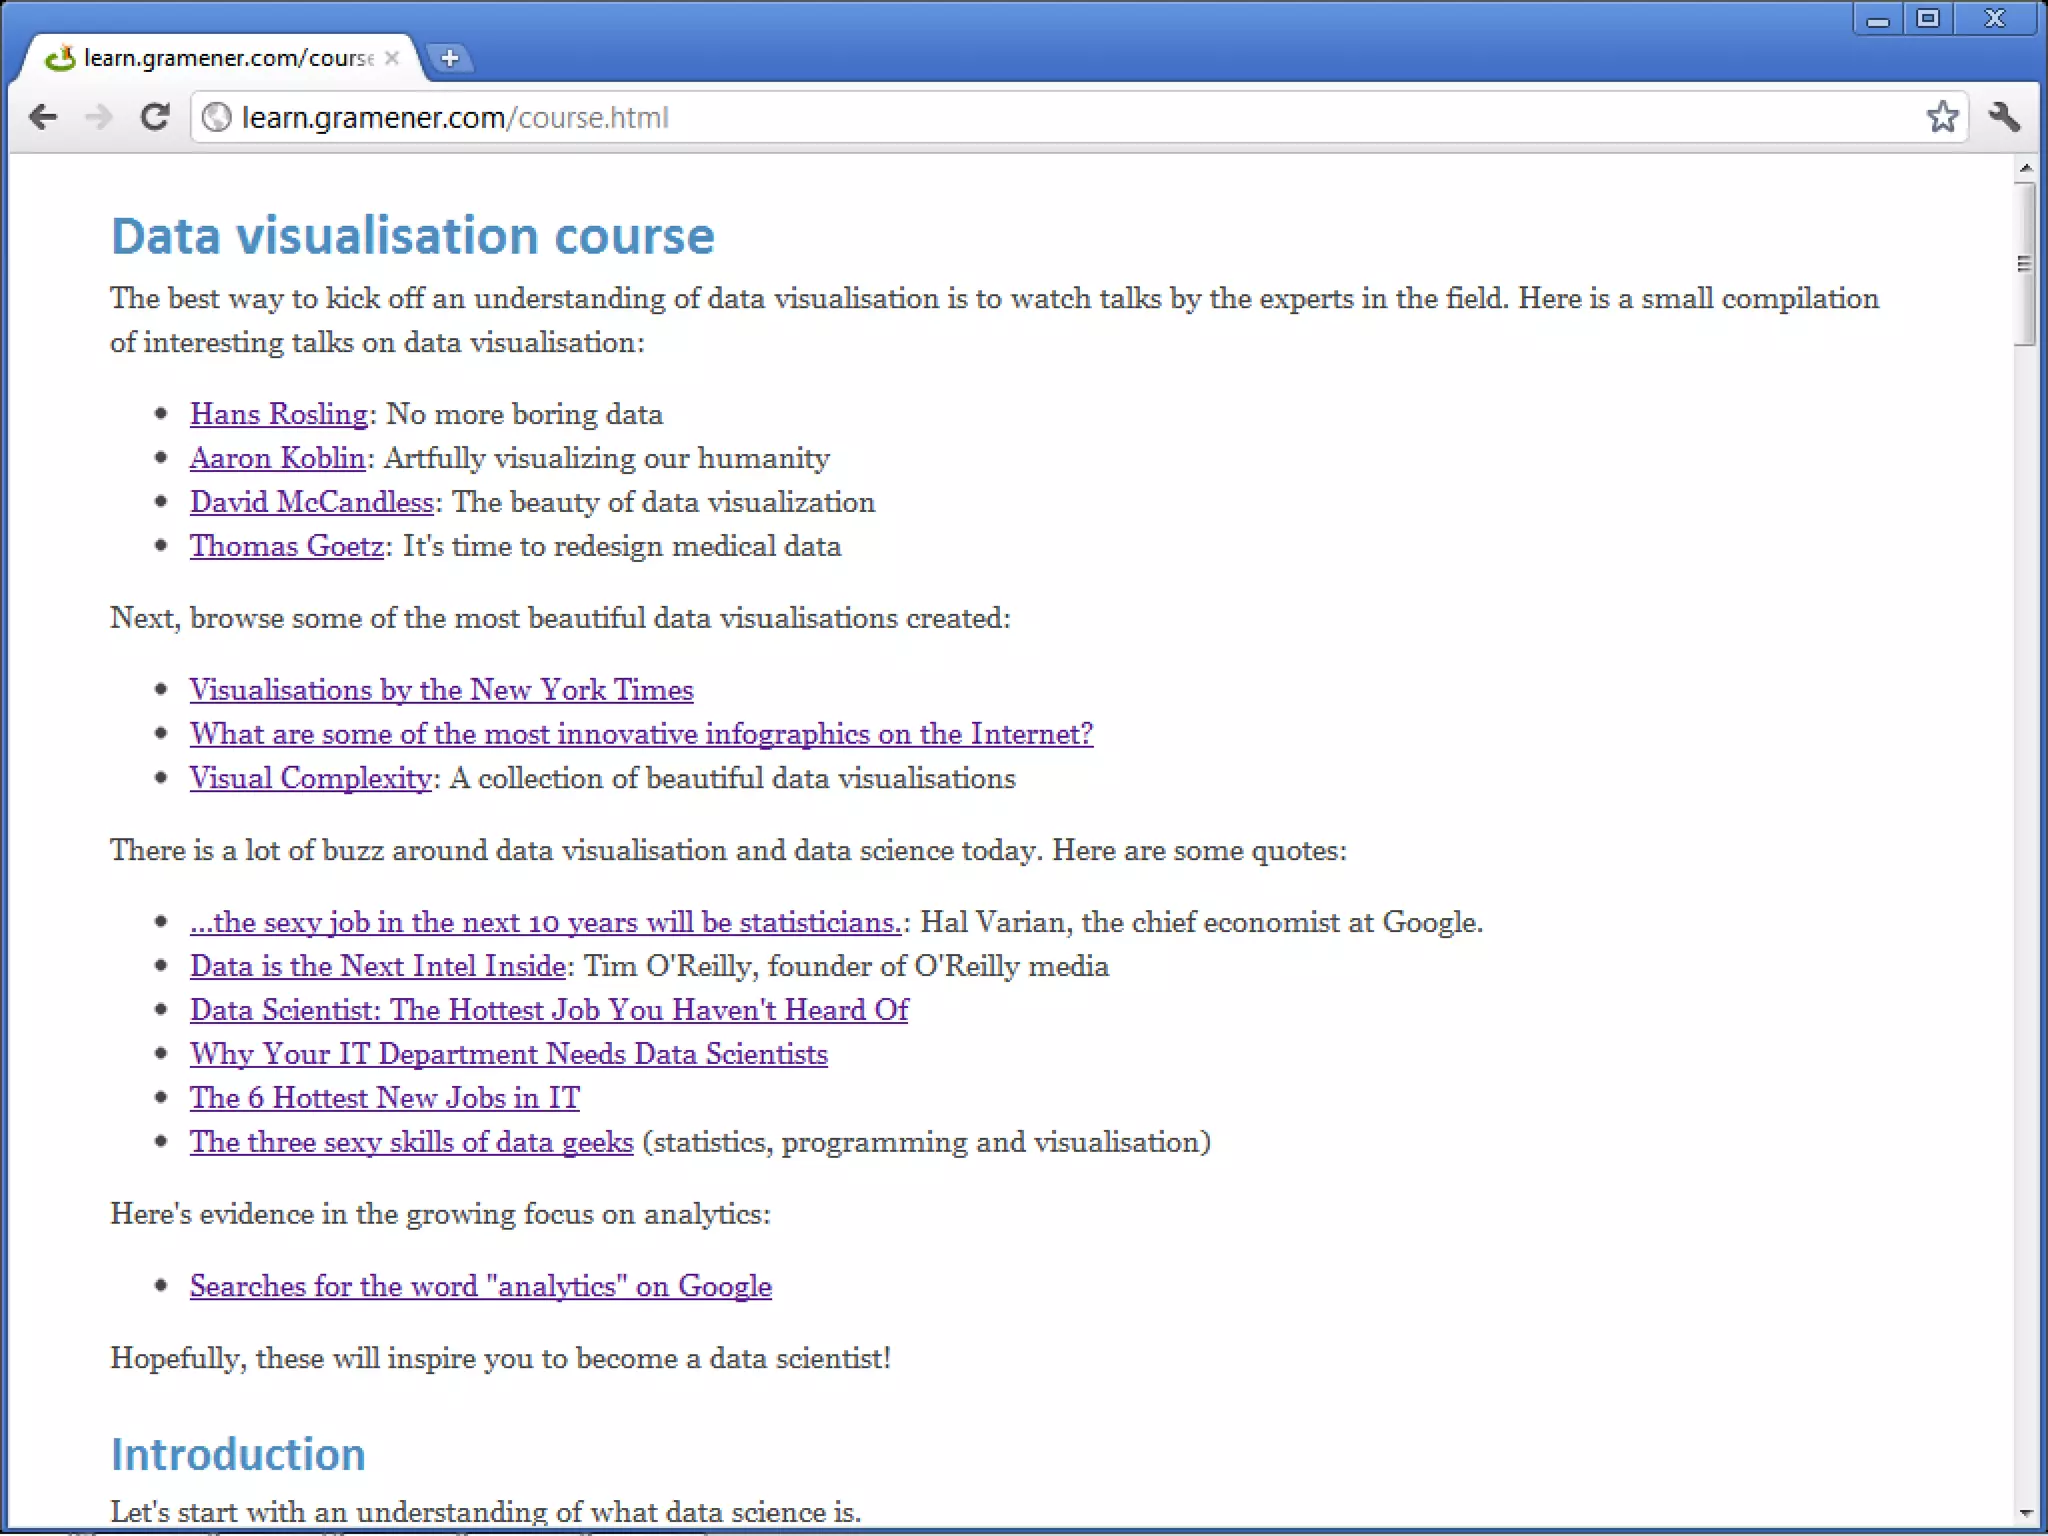Follow the David McCandless link

(311, 502)
